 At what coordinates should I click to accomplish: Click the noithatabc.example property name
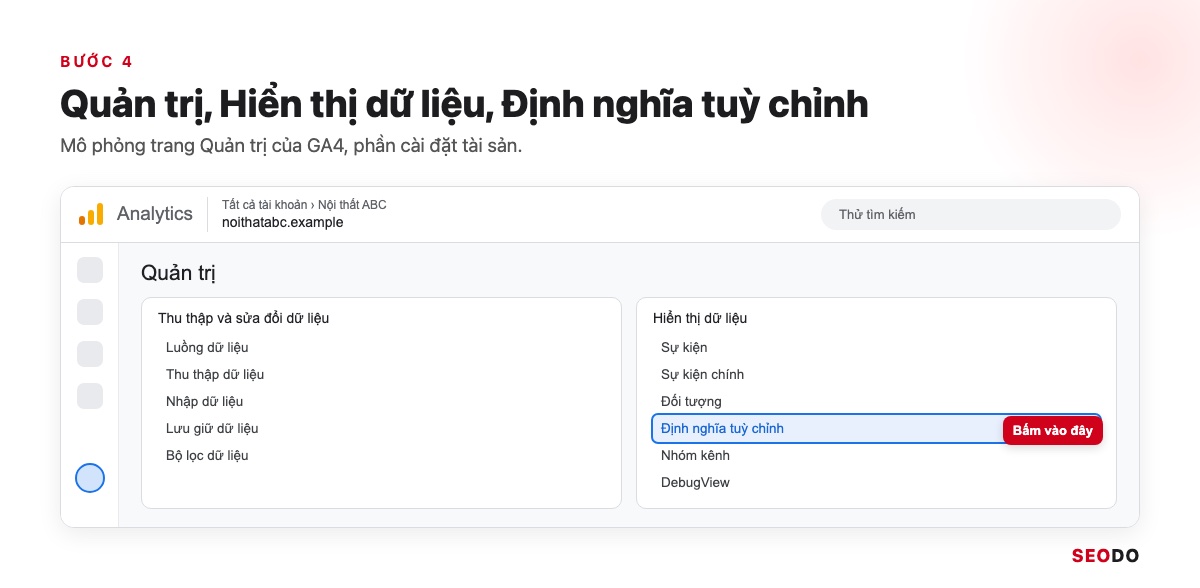(x=282, y=223)
